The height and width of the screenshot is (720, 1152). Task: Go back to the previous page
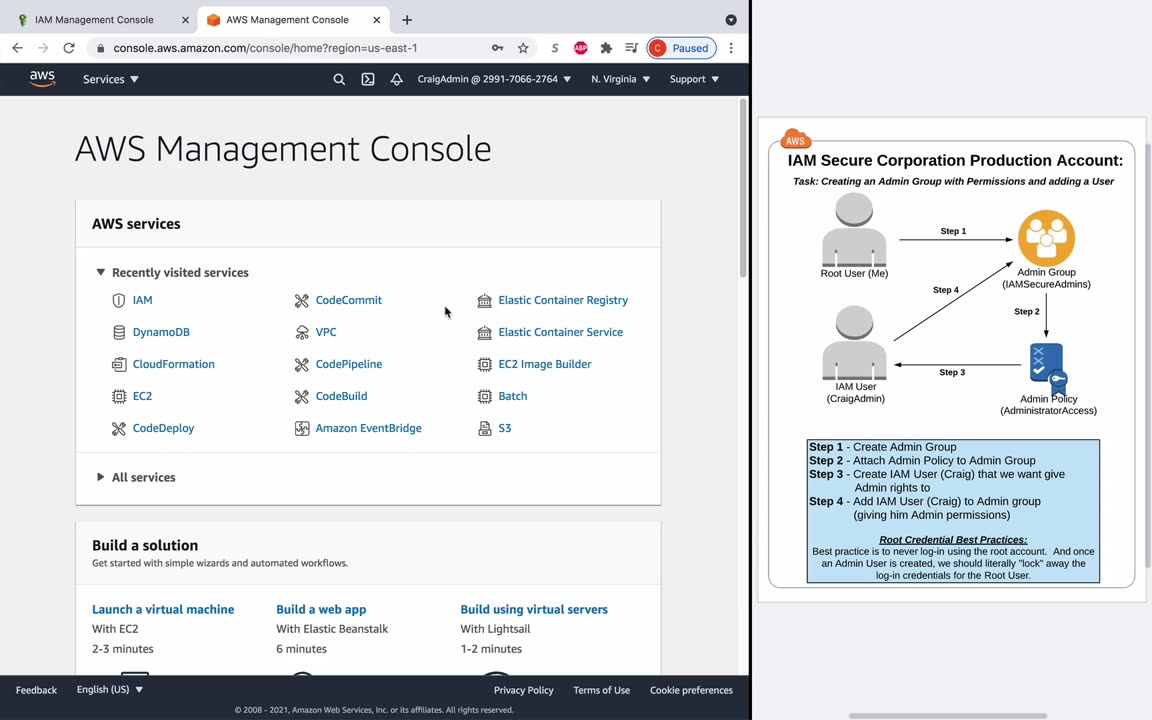tap(18, 48)
